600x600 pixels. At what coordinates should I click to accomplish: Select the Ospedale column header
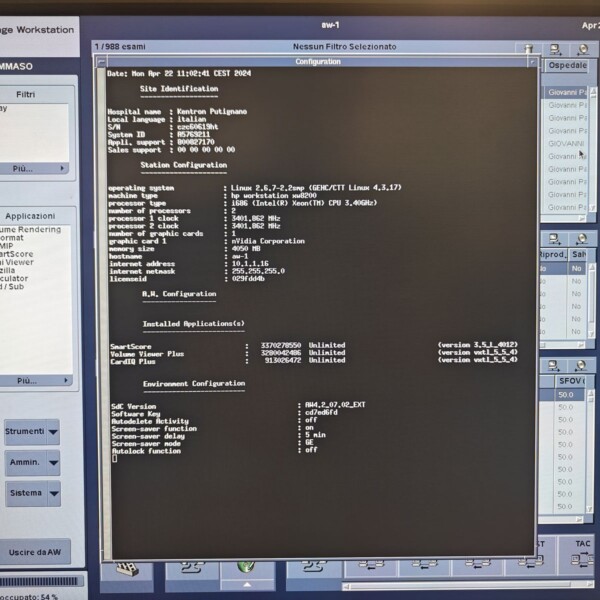click(567, 65)
